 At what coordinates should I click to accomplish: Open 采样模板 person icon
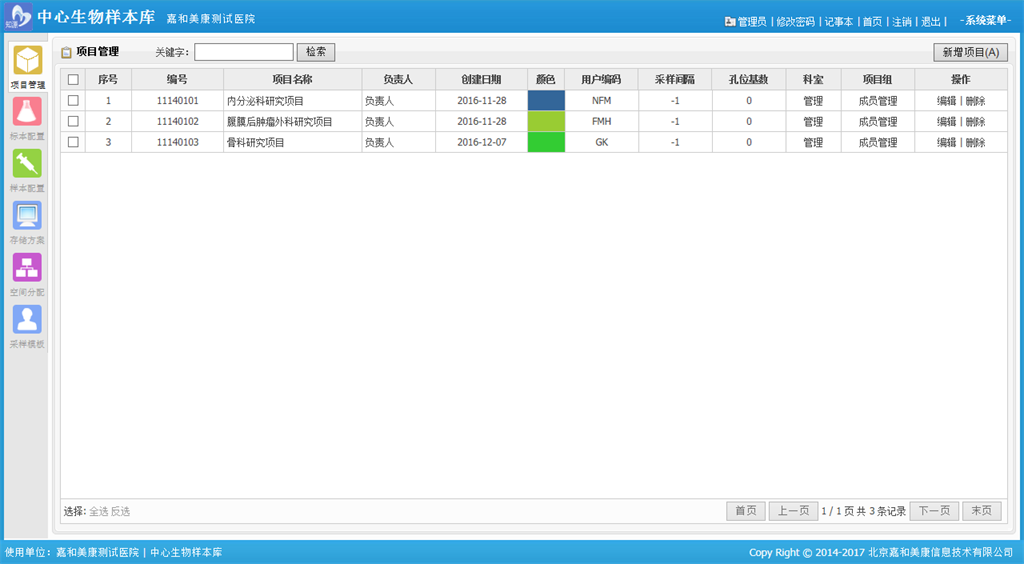(27, 320)
